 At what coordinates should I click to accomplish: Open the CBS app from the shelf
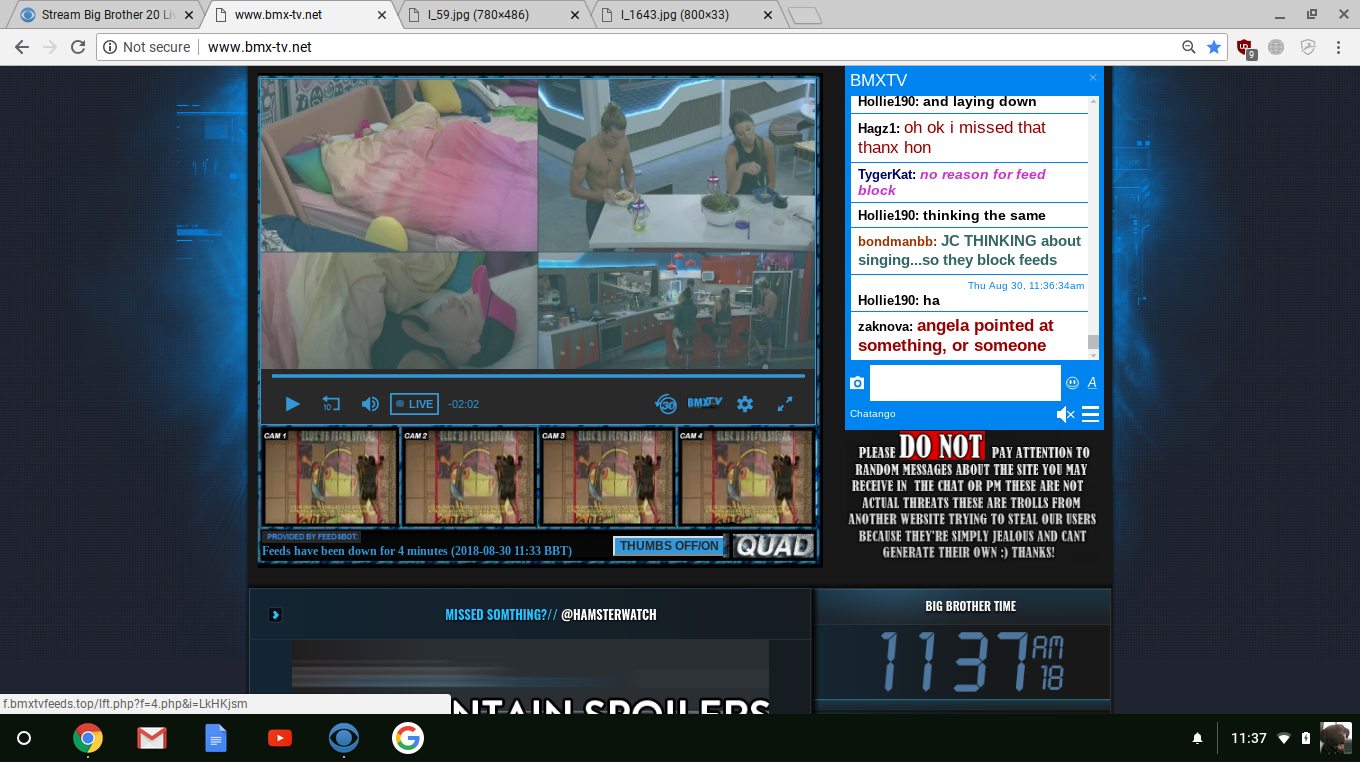tap(344, 738)
